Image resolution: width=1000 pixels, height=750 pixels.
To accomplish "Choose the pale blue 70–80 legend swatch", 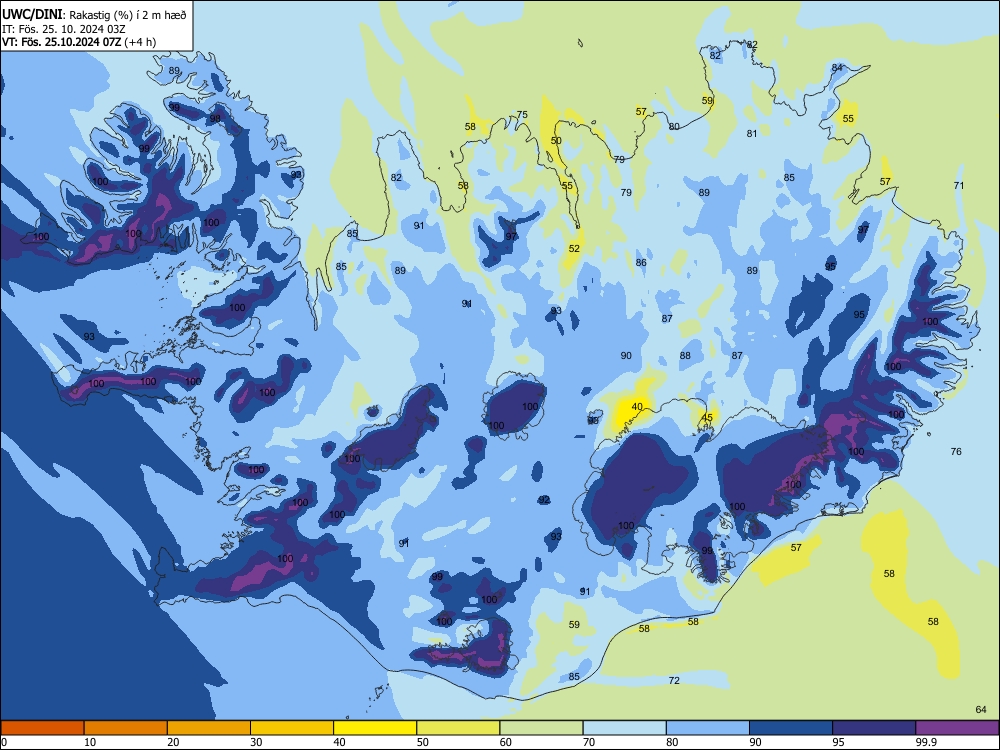I will click(624, 728).
